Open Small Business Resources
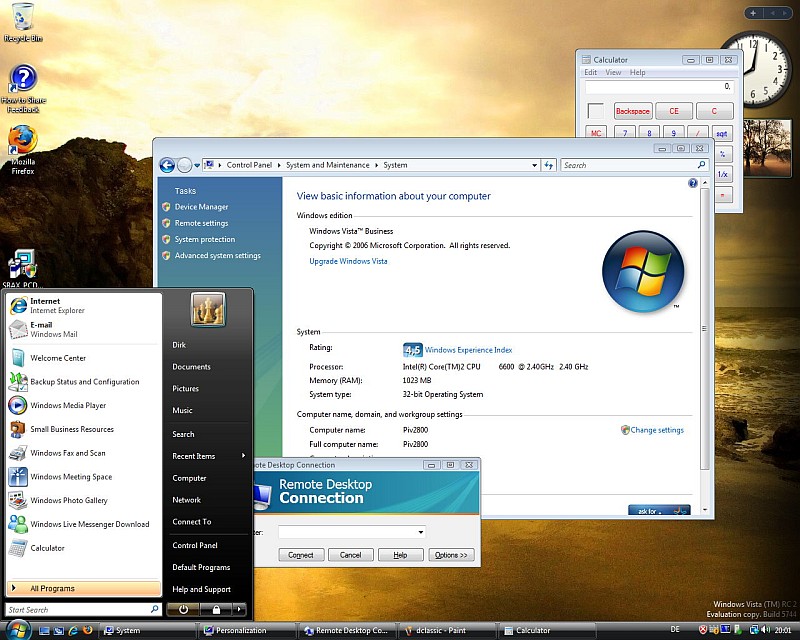 click(x=85, y=429)
